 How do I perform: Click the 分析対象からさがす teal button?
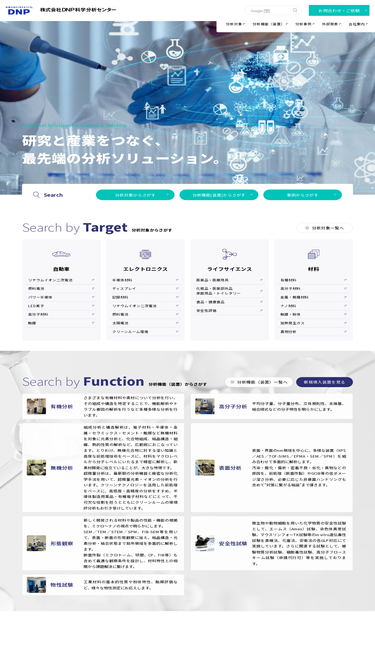(x=135, y=195)
